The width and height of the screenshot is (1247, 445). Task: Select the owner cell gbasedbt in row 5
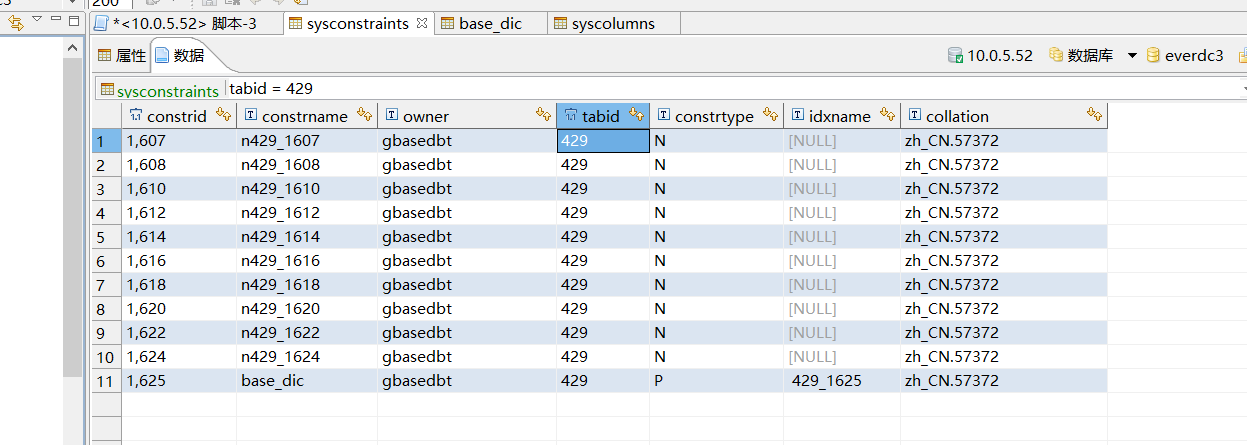(x=467, y=237)
